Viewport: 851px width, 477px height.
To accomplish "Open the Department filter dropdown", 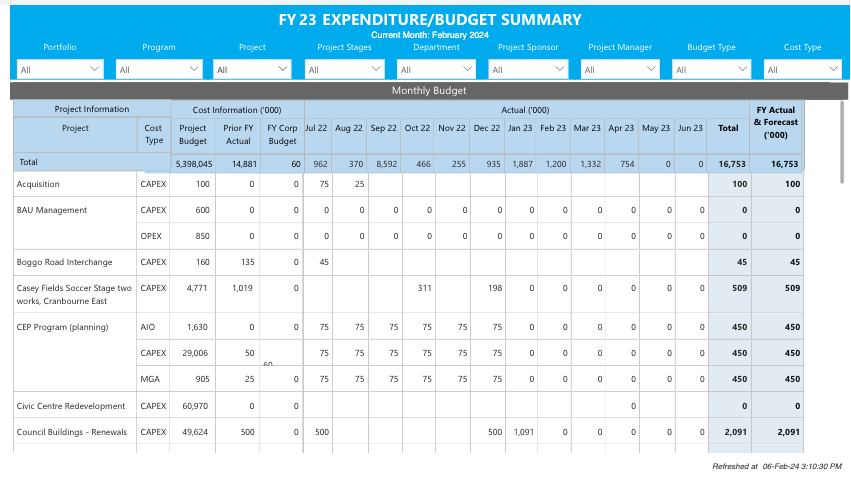I will (436, 69).
